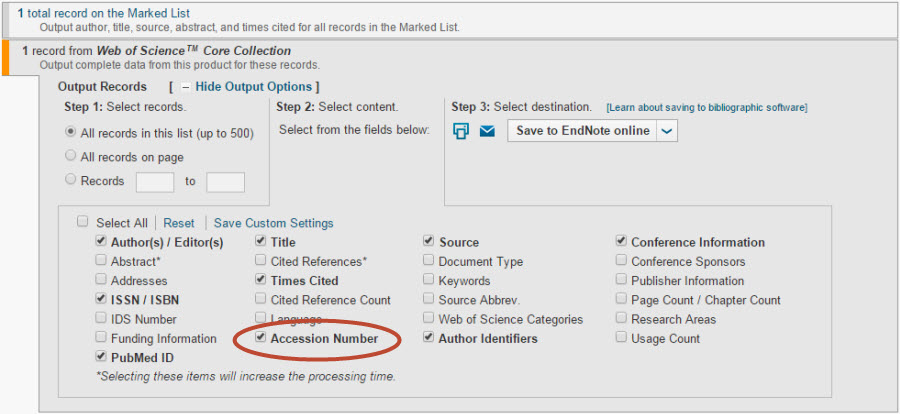Open Learn about saving to bibliographic software
Image resolution: width=900 pixels, height=414 pixels.
coord(706,108)
